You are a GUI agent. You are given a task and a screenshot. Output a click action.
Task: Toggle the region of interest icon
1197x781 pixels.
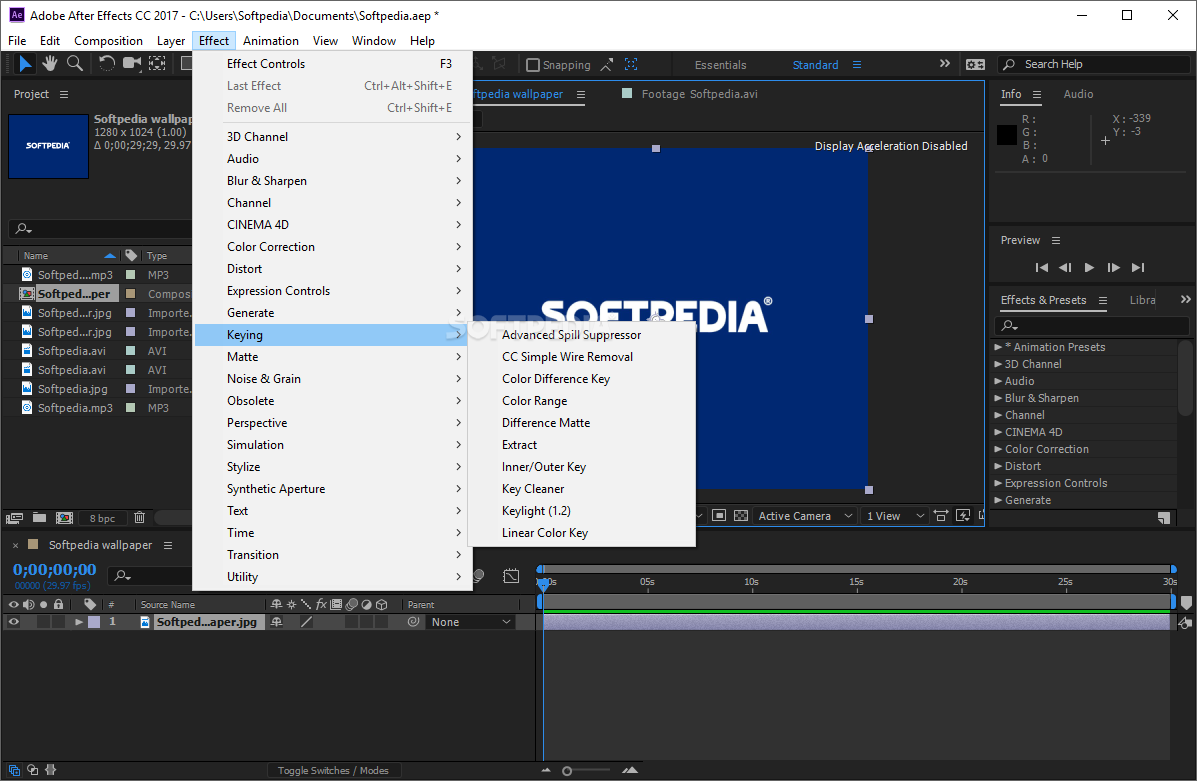click(718, 516)
